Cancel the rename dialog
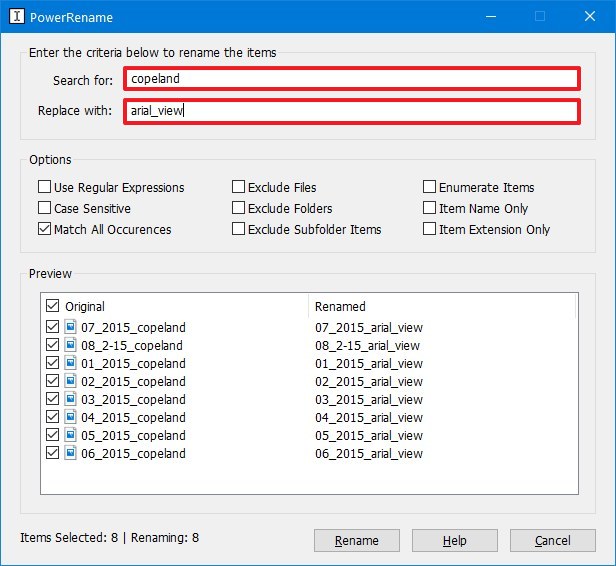The height and width of the screenshot is (566, 616). [x=553, y=540]
